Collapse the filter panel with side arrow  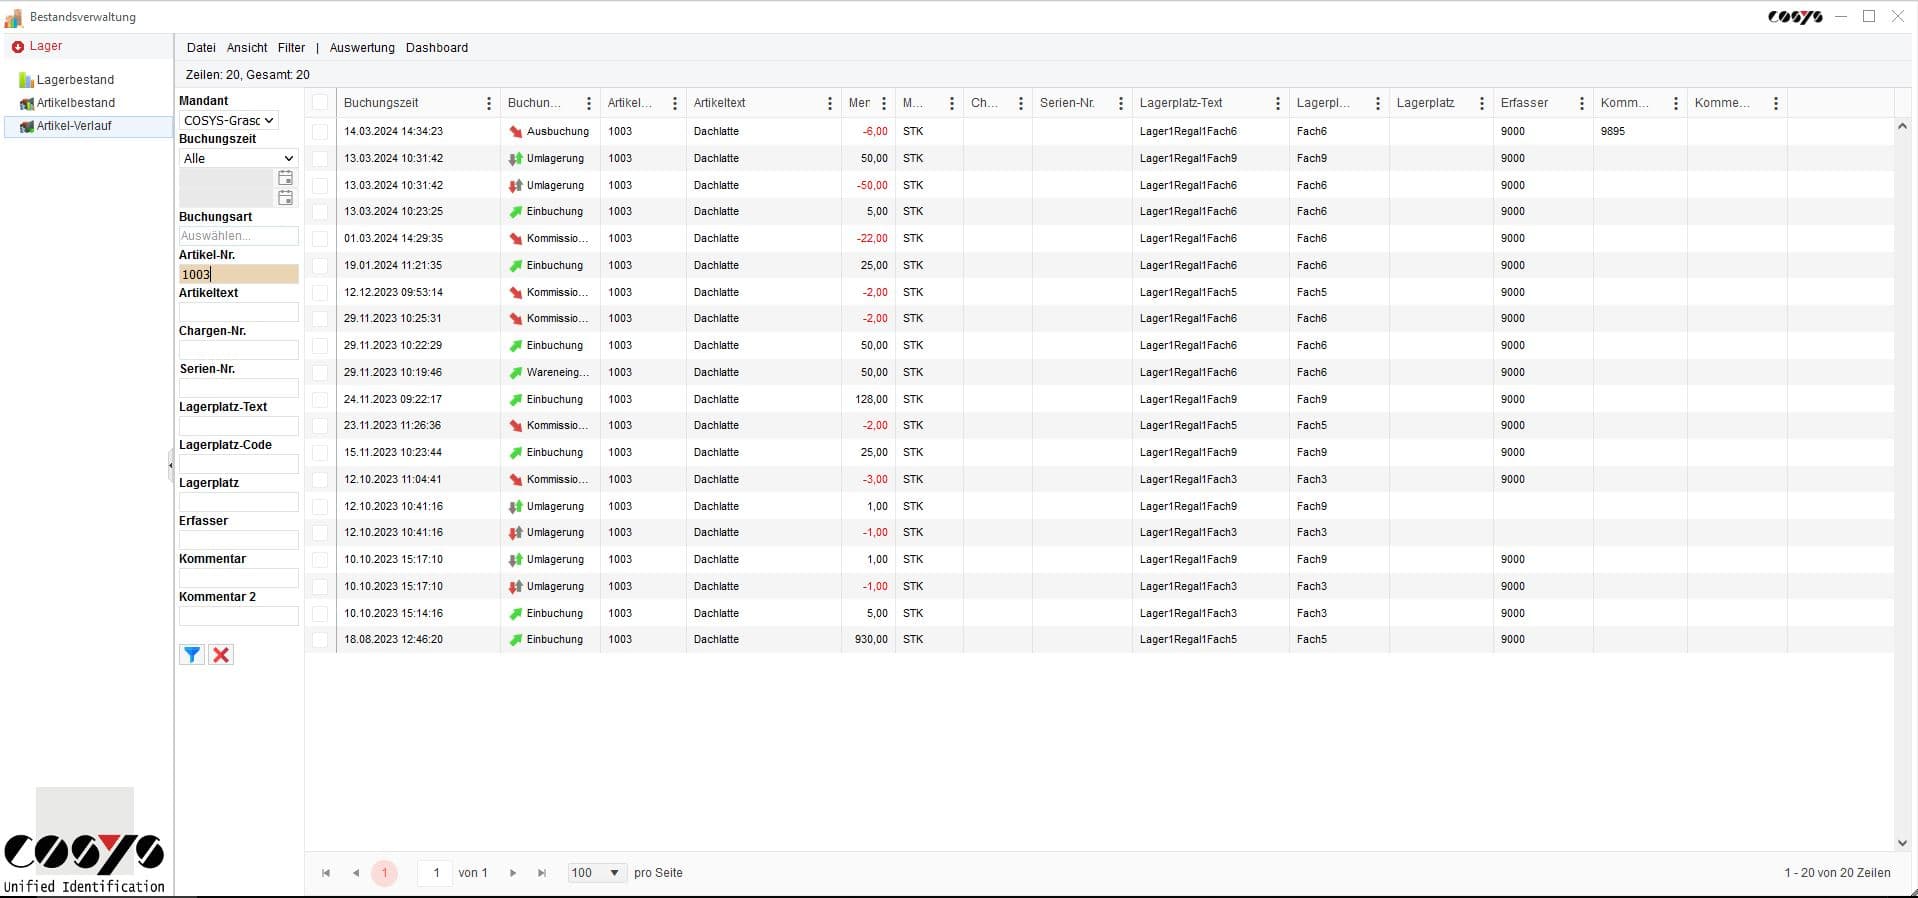[170, 465]
